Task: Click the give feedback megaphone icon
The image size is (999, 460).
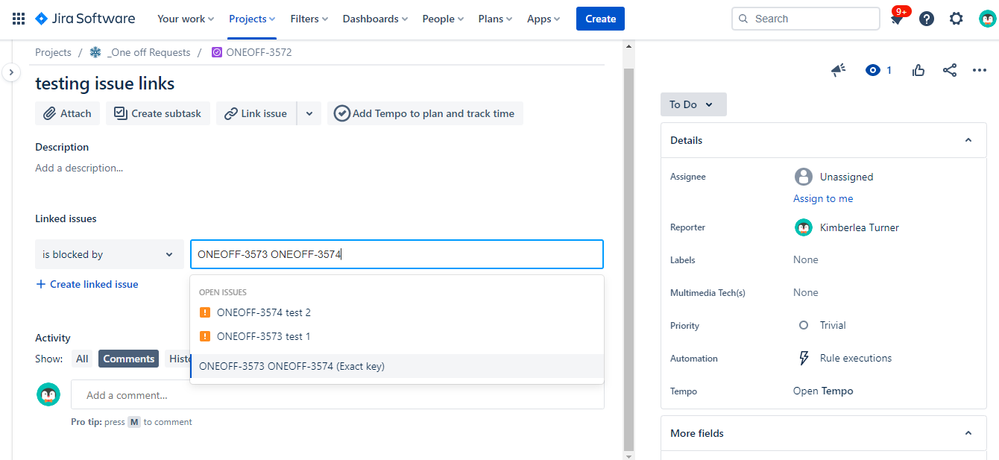Action: point(838,70)
